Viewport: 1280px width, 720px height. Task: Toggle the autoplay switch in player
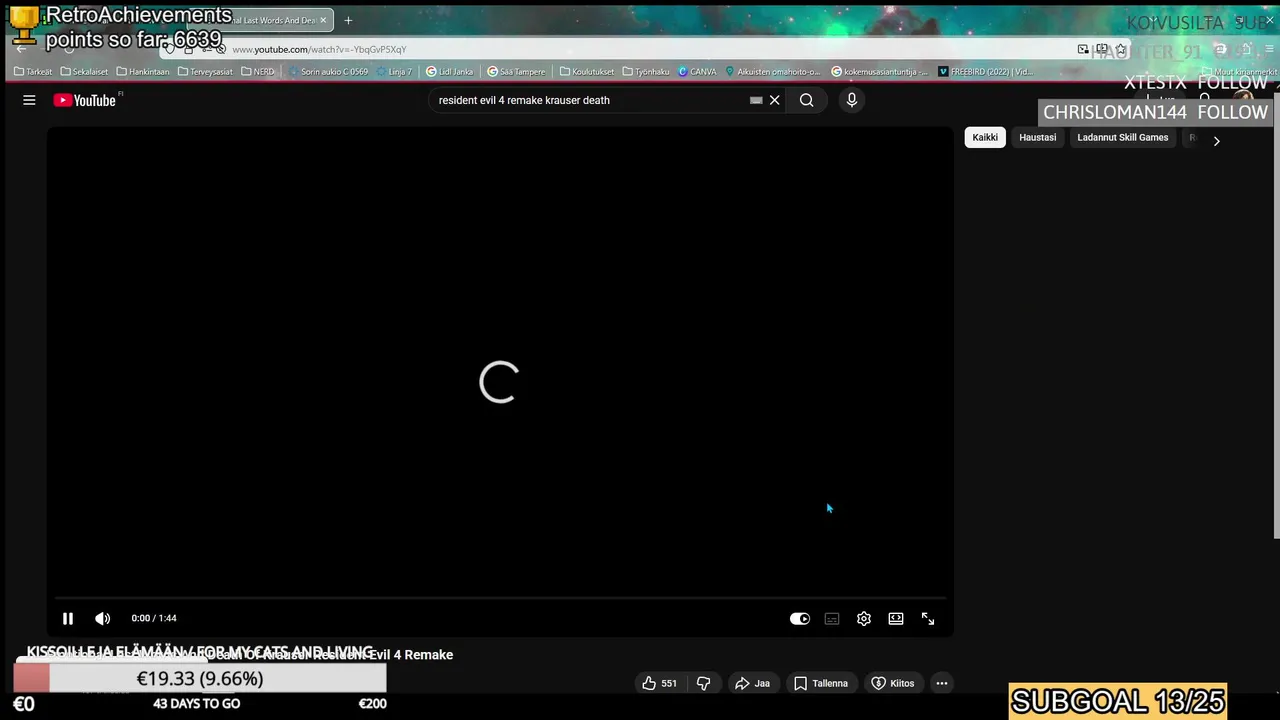(x=800, y=619)
